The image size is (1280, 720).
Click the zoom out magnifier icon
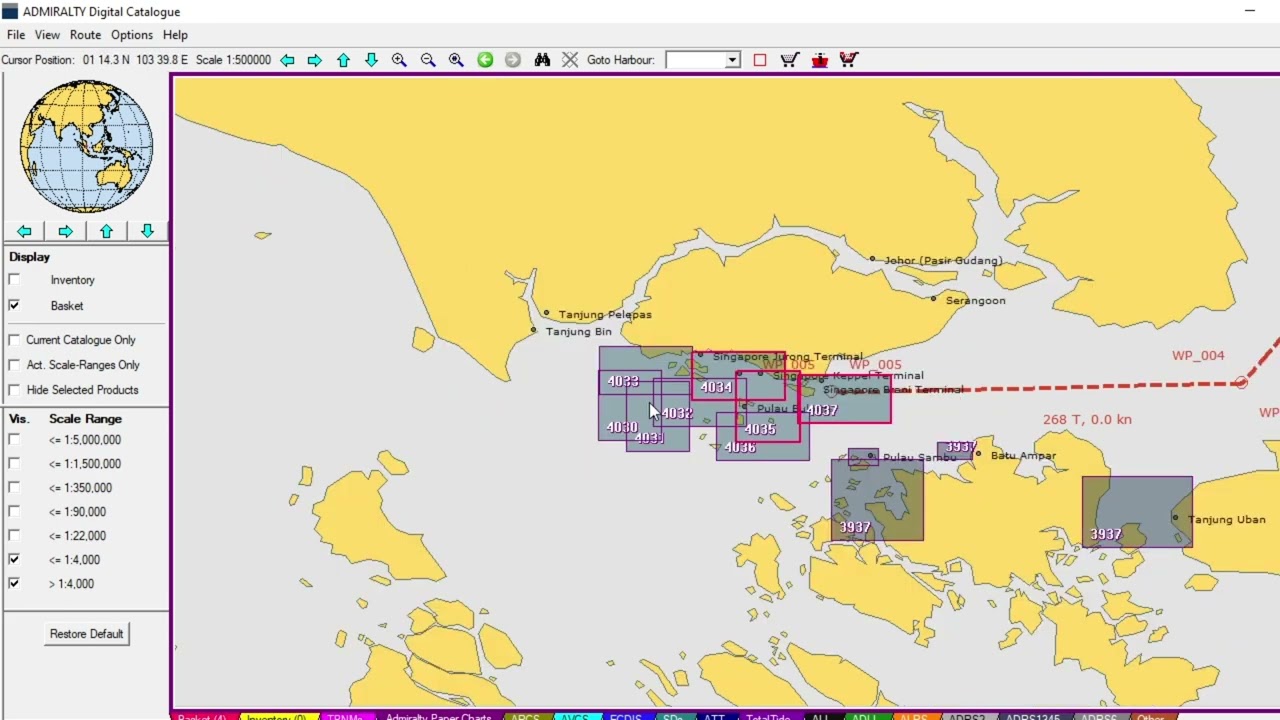pos(428,60)
